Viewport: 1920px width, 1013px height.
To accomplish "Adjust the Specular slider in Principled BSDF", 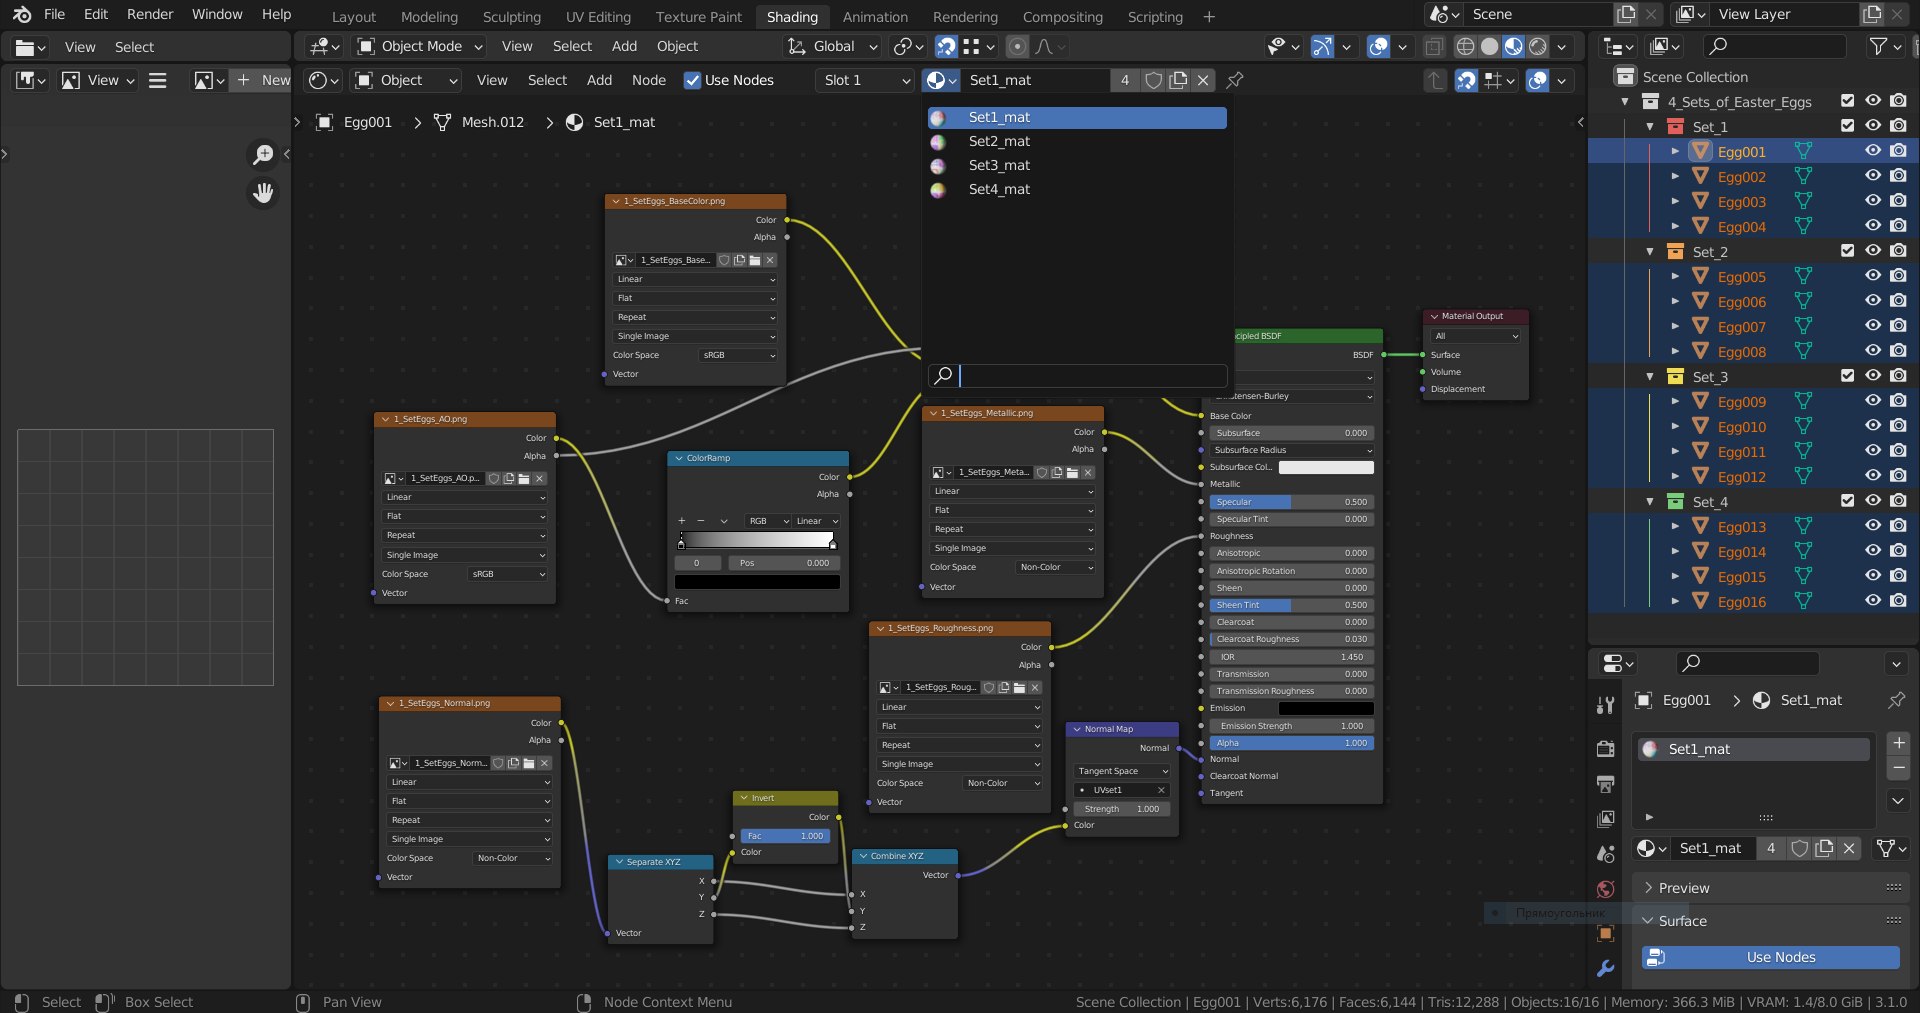I will (x=1291, y=502).
